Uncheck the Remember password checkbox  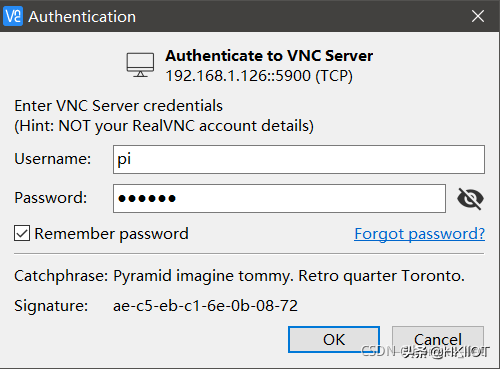22,233
